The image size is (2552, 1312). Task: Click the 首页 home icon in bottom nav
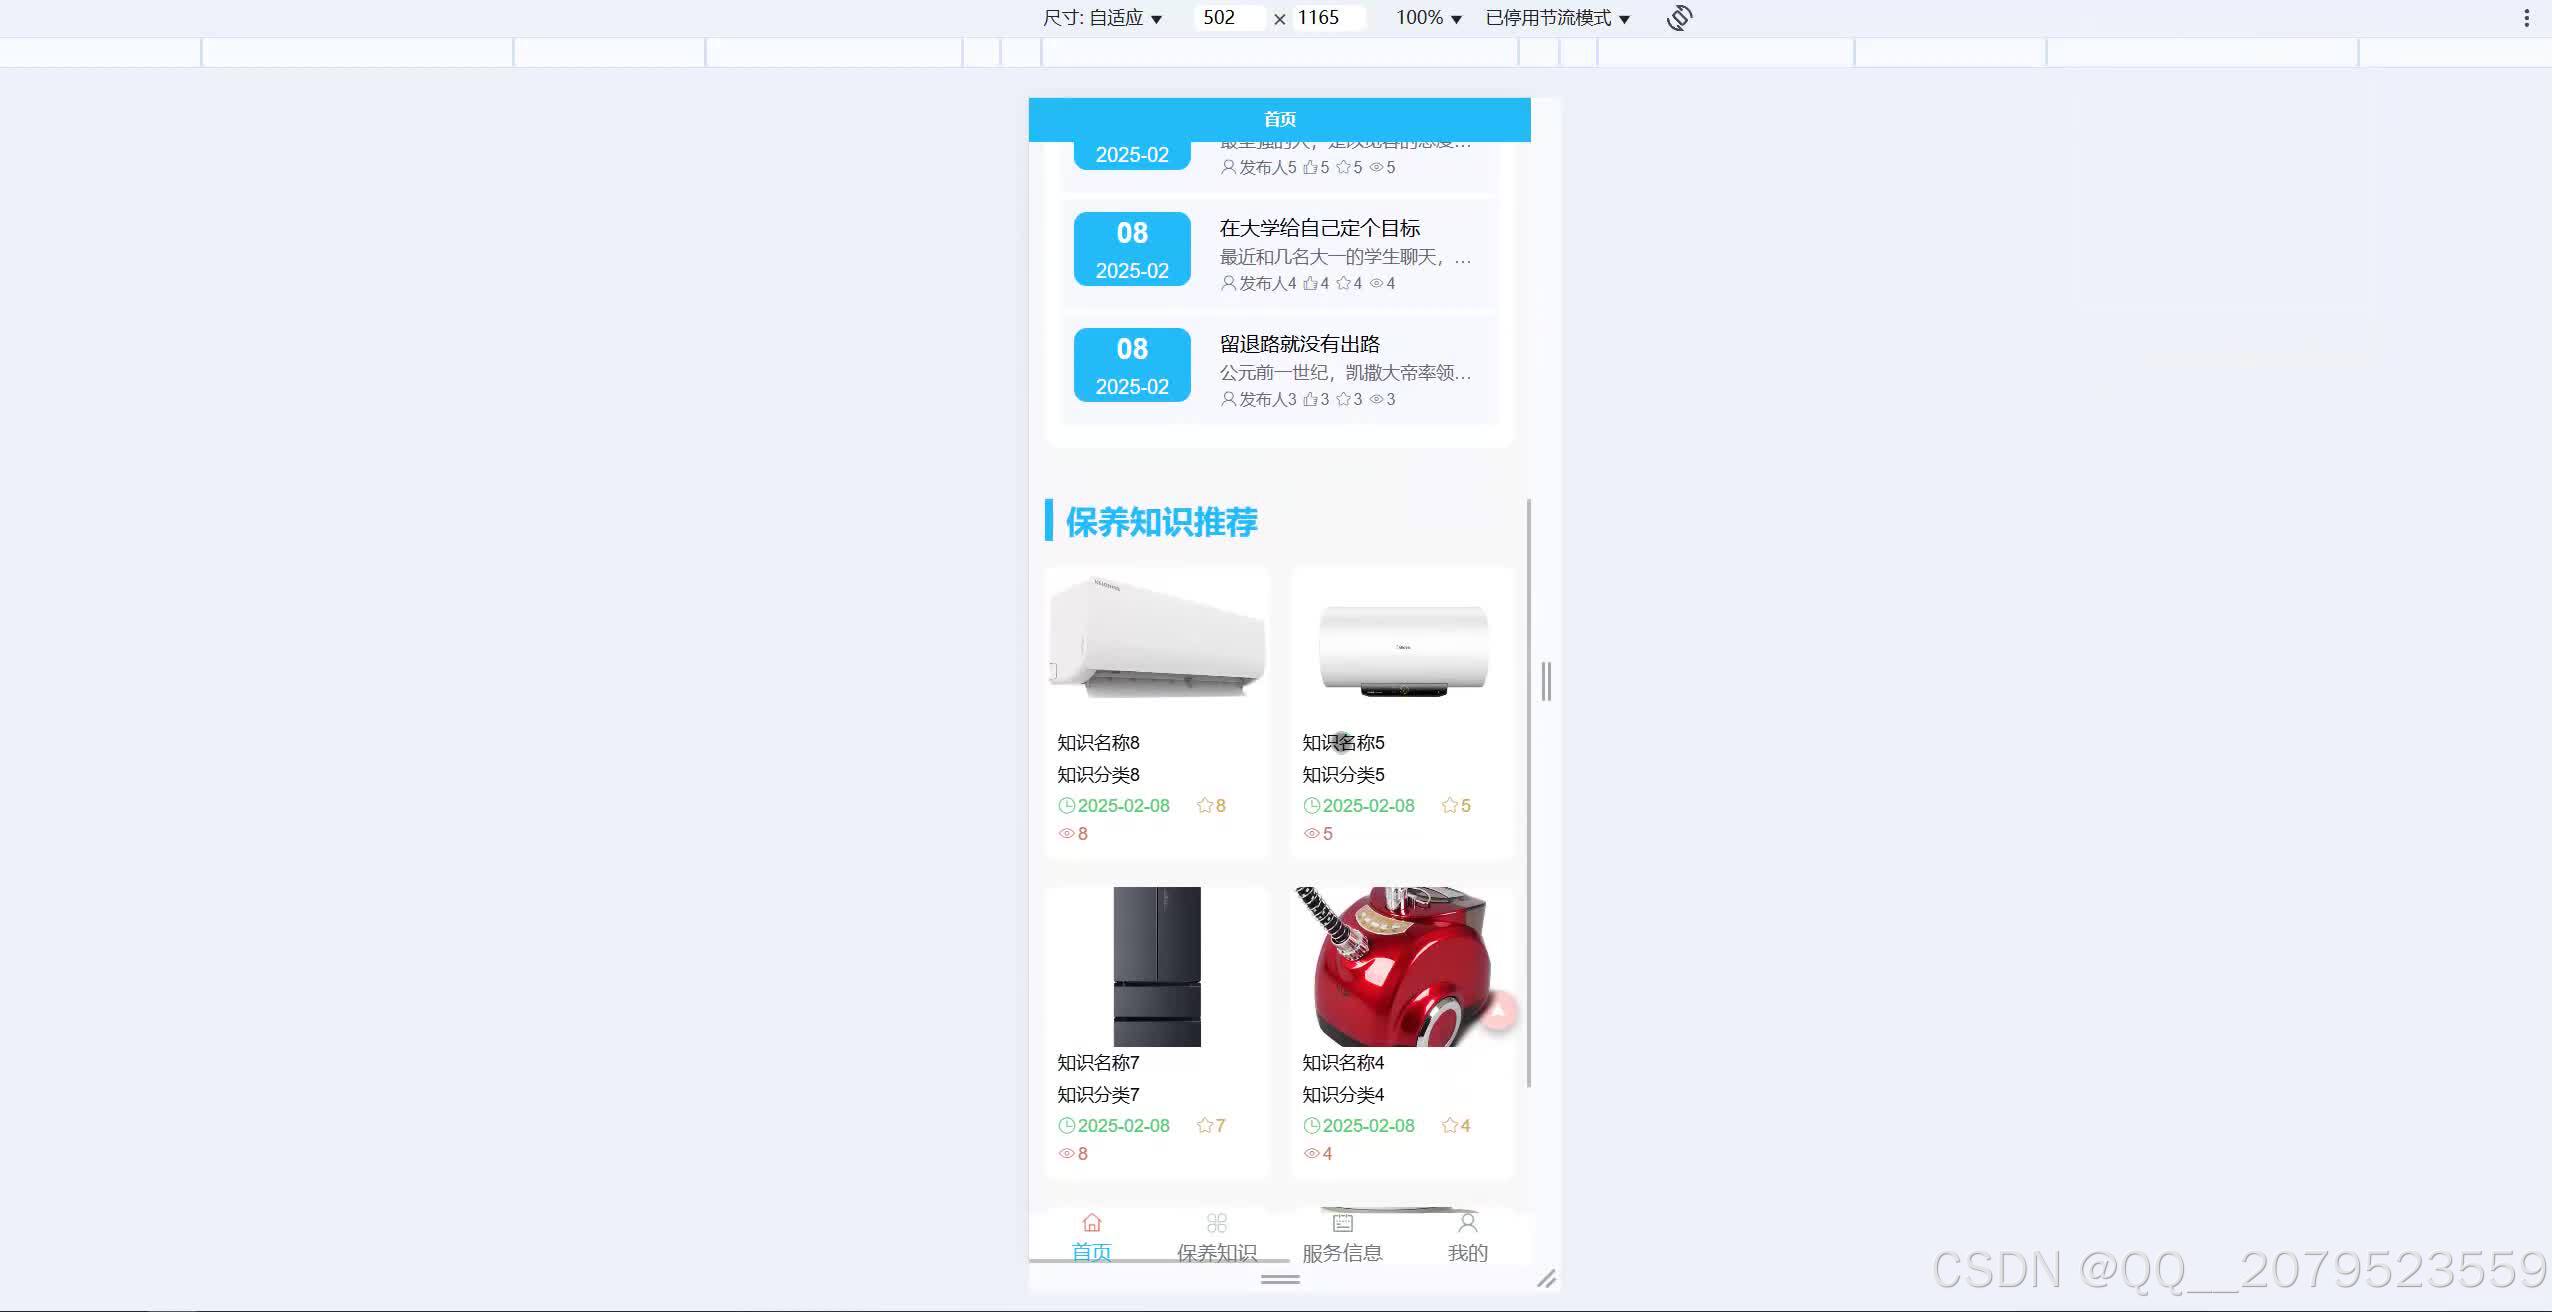click(1091, 1223)
